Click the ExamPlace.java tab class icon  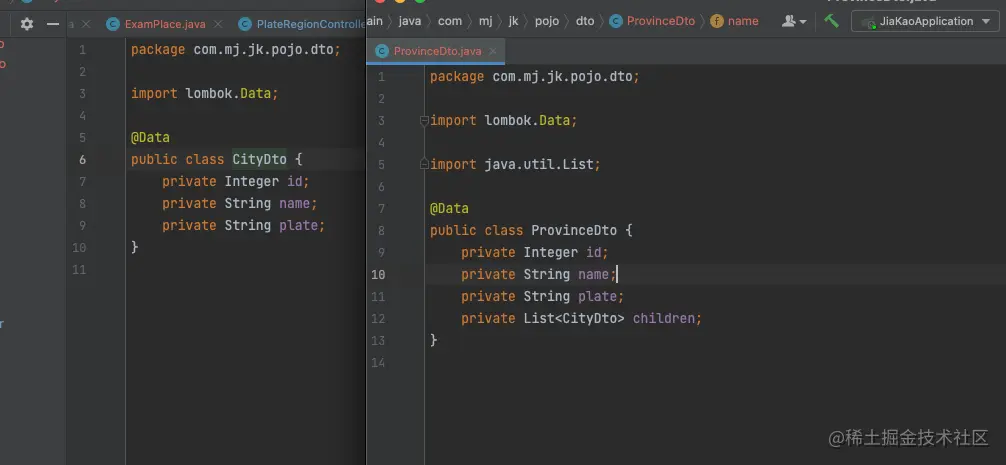113,24
